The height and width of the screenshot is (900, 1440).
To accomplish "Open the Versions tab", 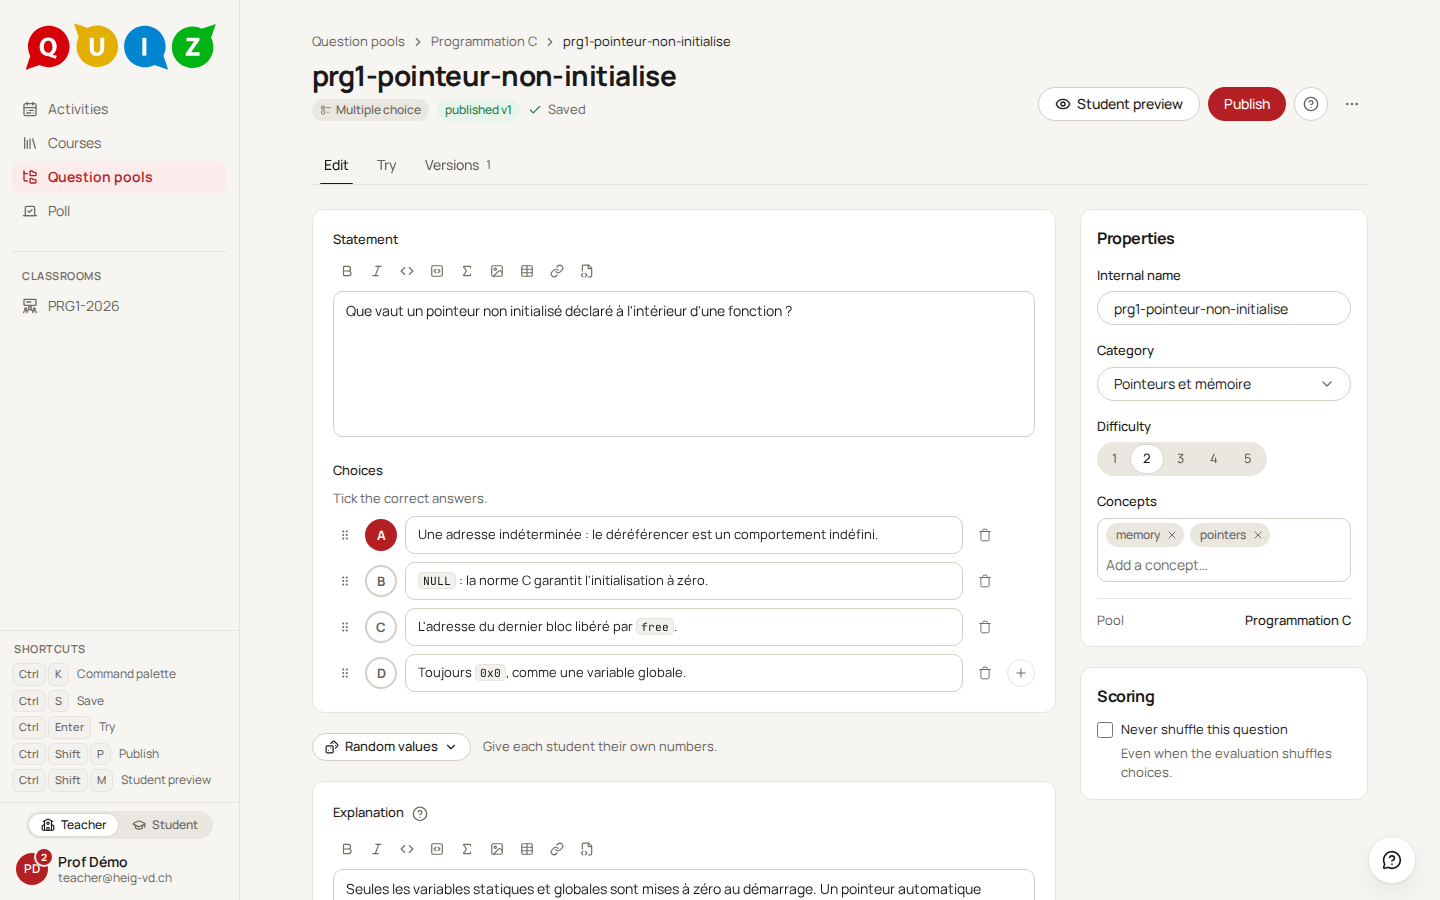I will tap(458, 165).
